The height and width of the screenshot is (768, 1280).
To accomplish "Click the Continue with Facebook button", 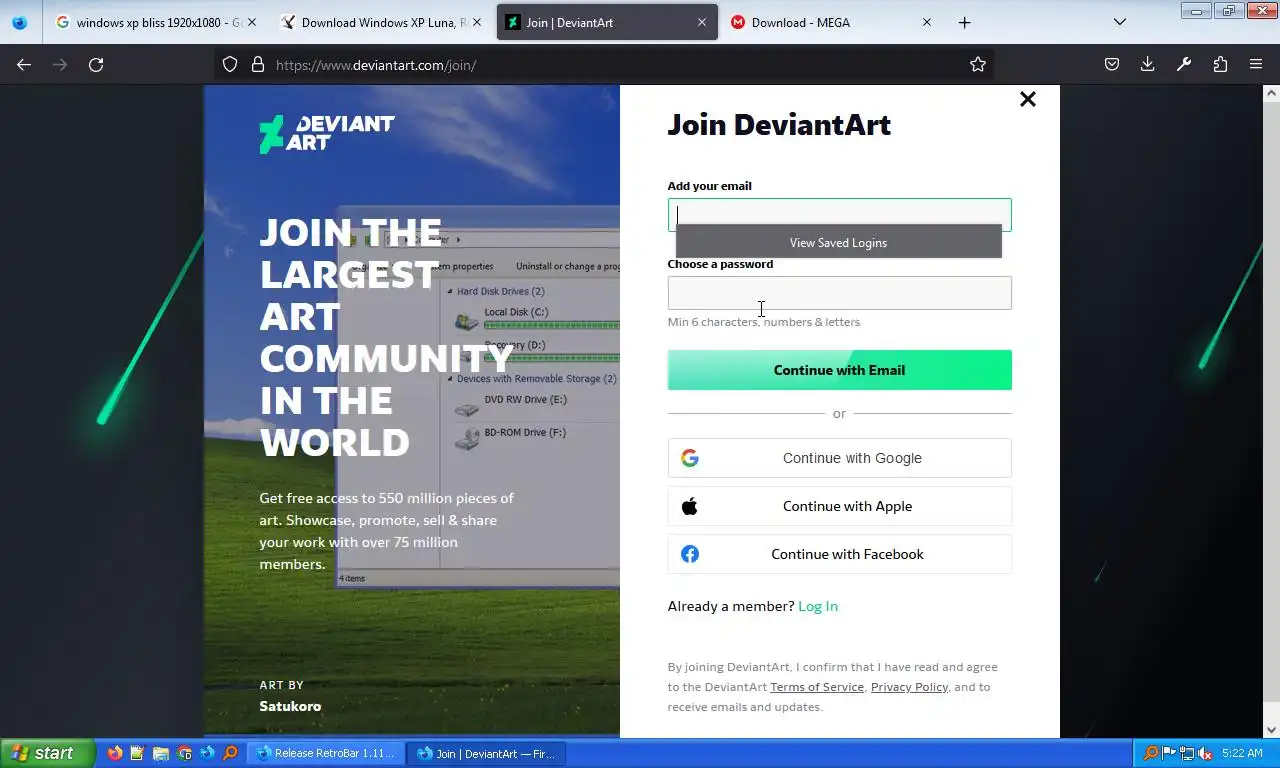I will [x=839, y=554].
